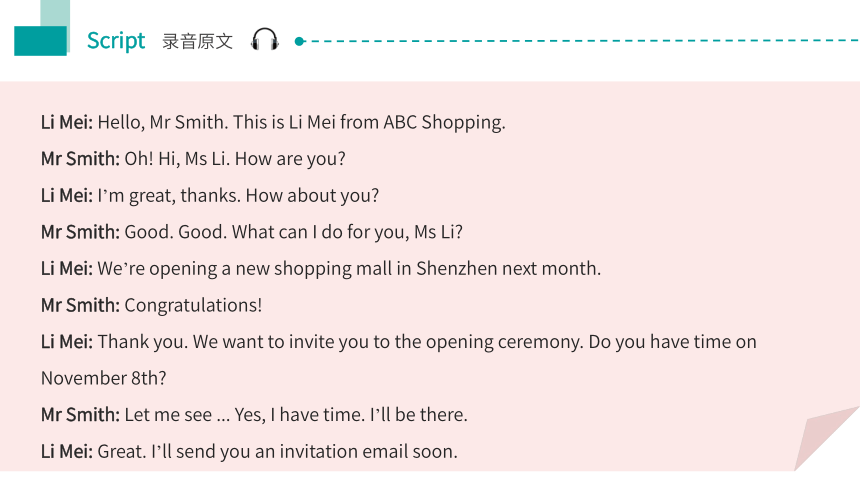Click 'I'll send you an invitation email soon.'

pyautogui.click(x=304, y=452)
